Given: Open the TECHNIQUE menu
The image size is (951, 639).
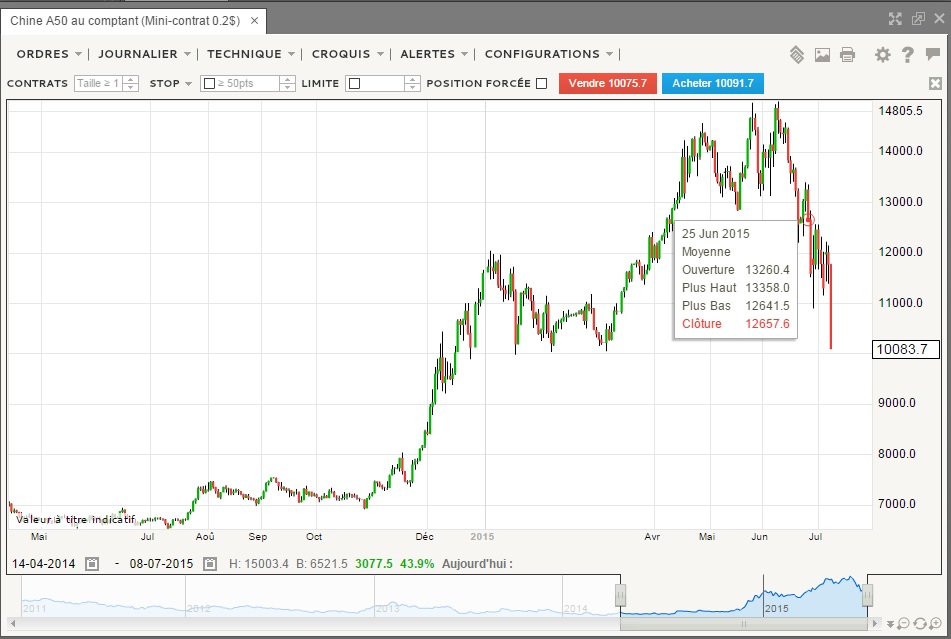Looking at the screenshot, I should point(250,54).
